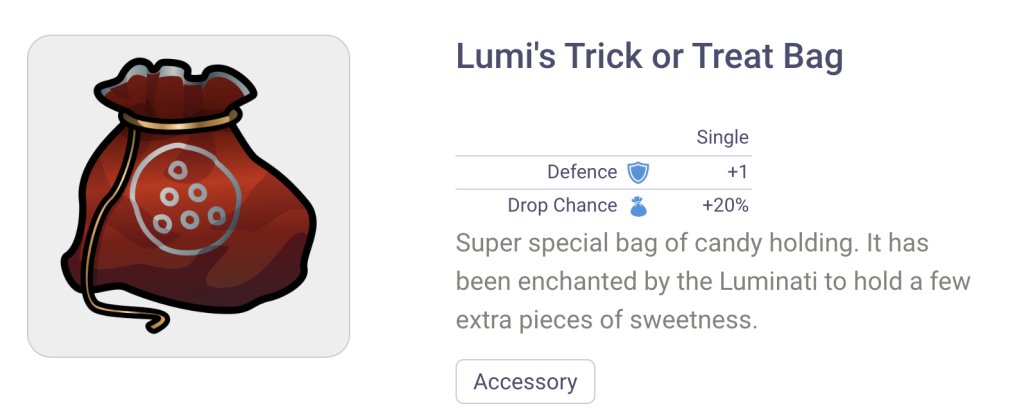The height and width of the screenshot is (413, 1024).
Task: Select the Single column header
Action: (x=722, y=138)
